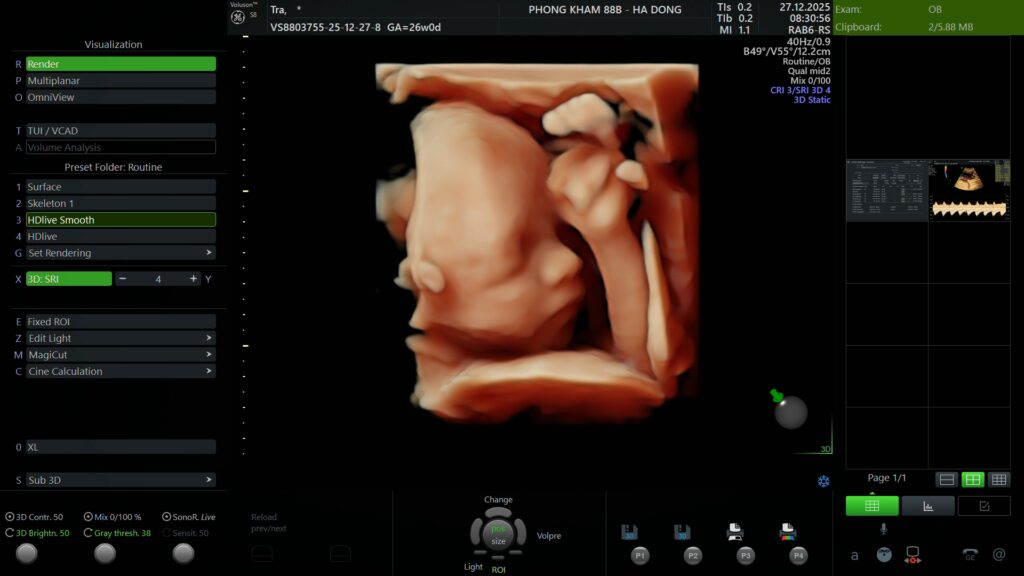Image resolution: width=1024 pixels, height=576 pixels.
Task: Click the @ email icon
Action: tap(998, 554)
